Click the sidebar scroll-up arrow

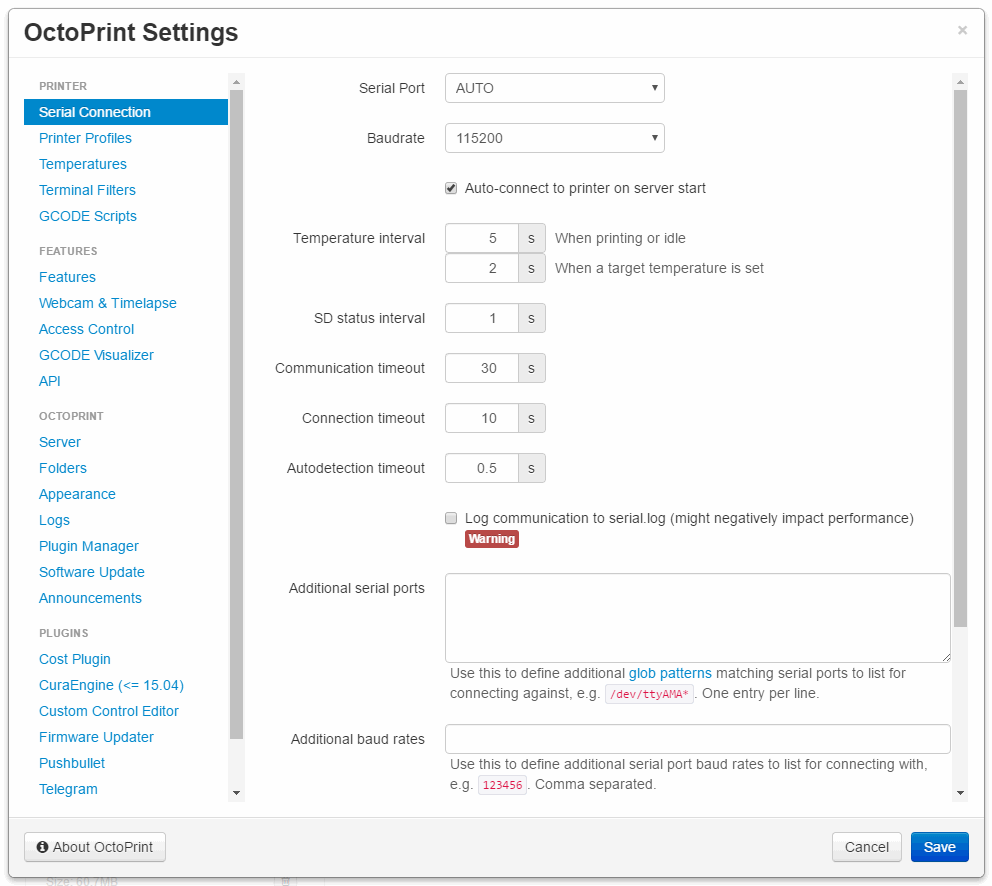pyautogui.click(x=236, y=82)
